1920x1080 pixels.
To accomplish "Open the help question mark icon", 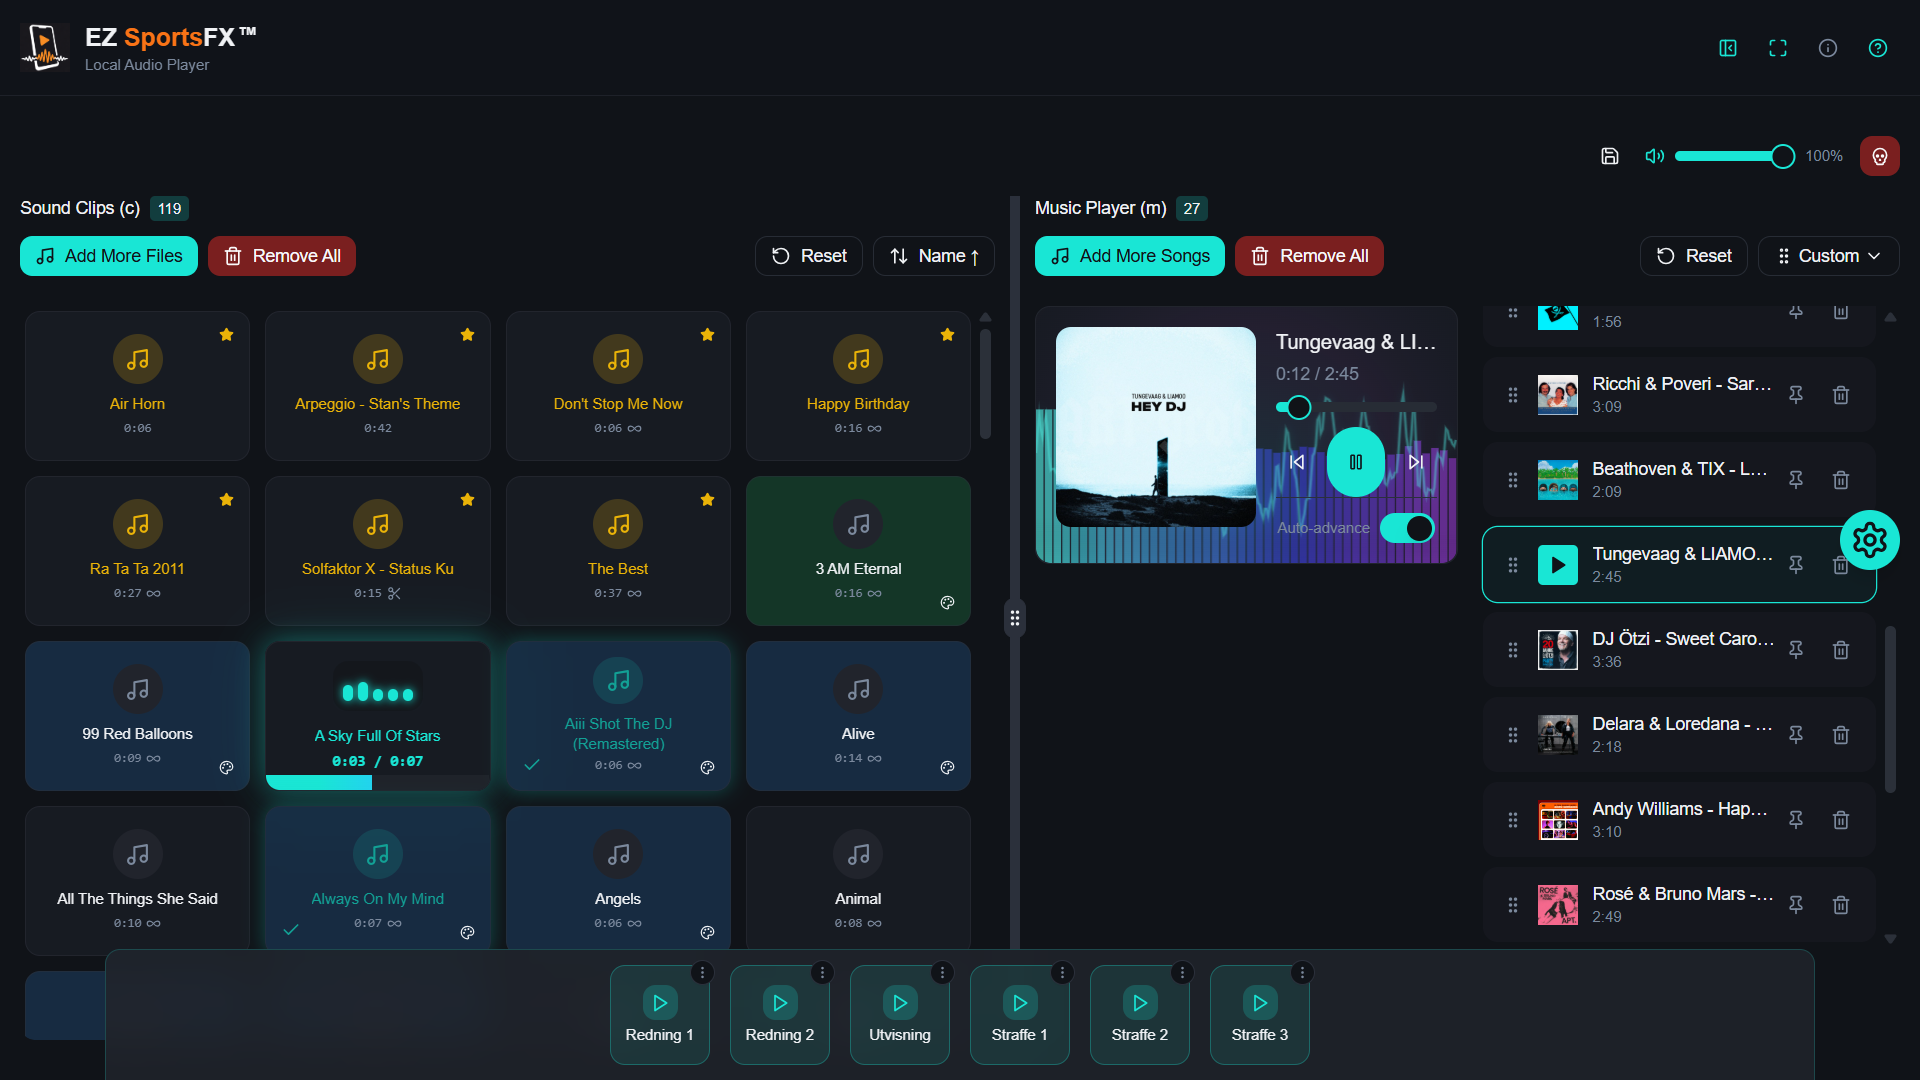I will pyautogui.click(x=1878, y=48).
